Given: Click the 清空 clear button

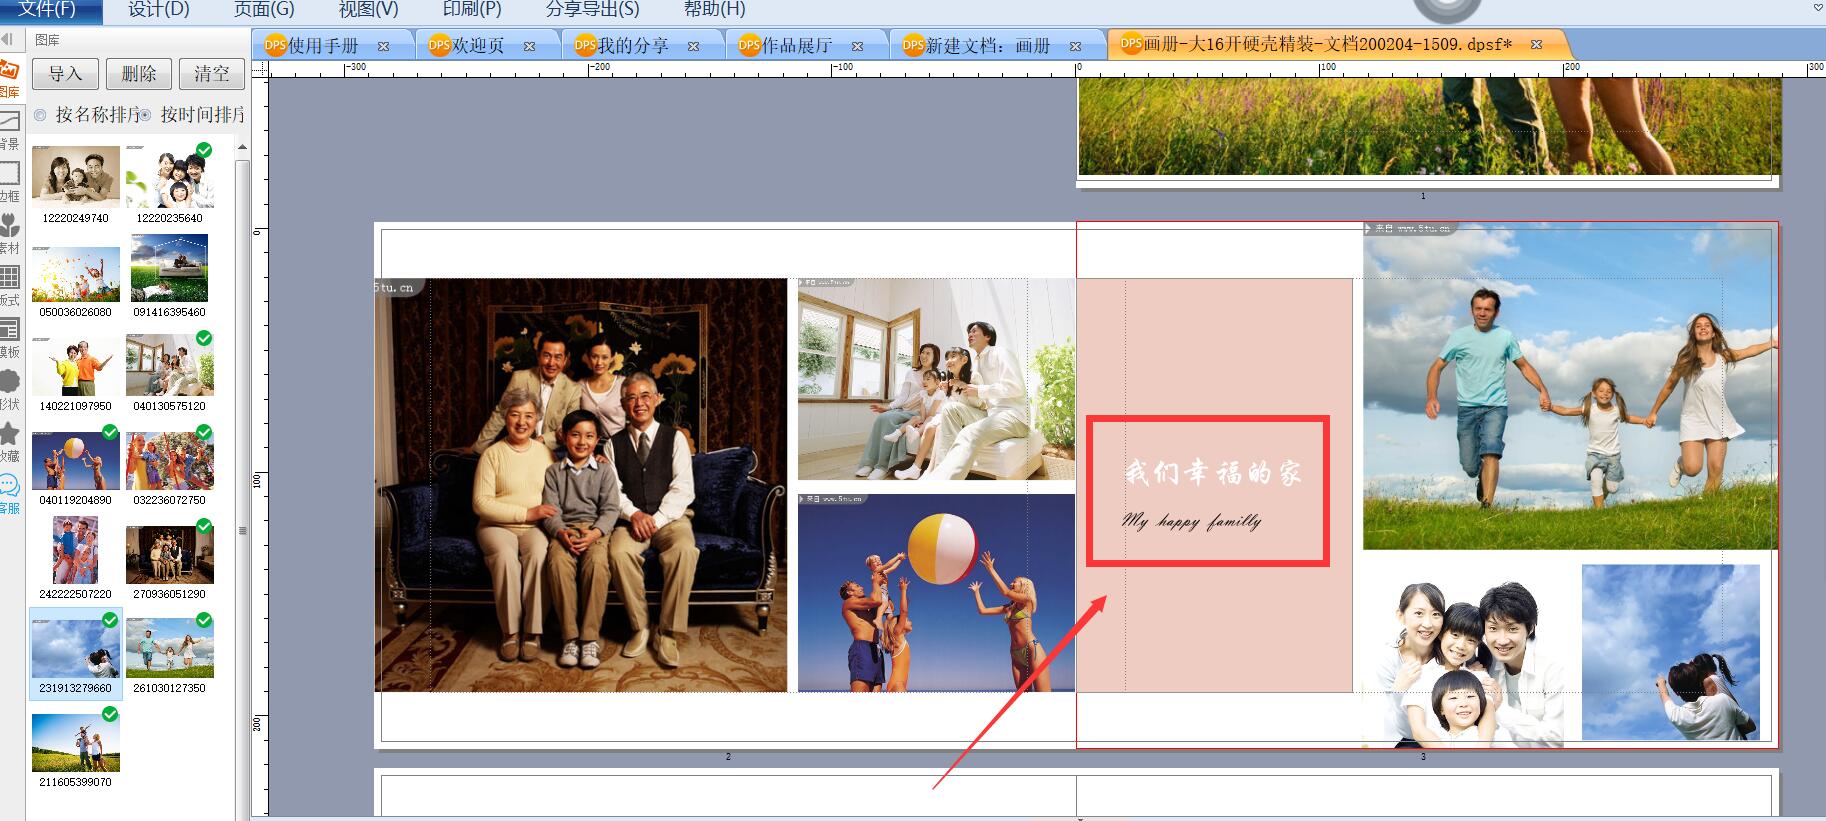Looking at the screenshot, I should coord(212,74).
